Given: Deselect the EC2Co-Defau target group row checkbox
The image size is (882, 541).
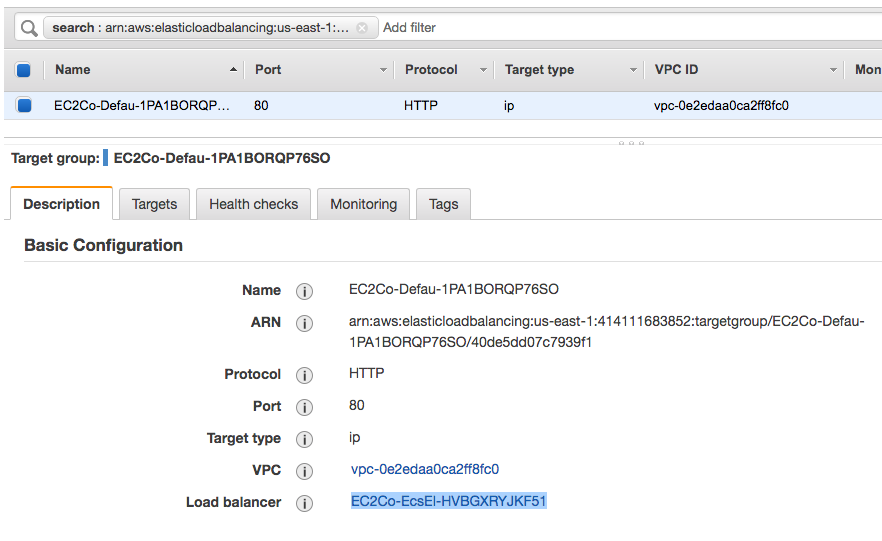Looking at the screenshot, I should [24, 105].
